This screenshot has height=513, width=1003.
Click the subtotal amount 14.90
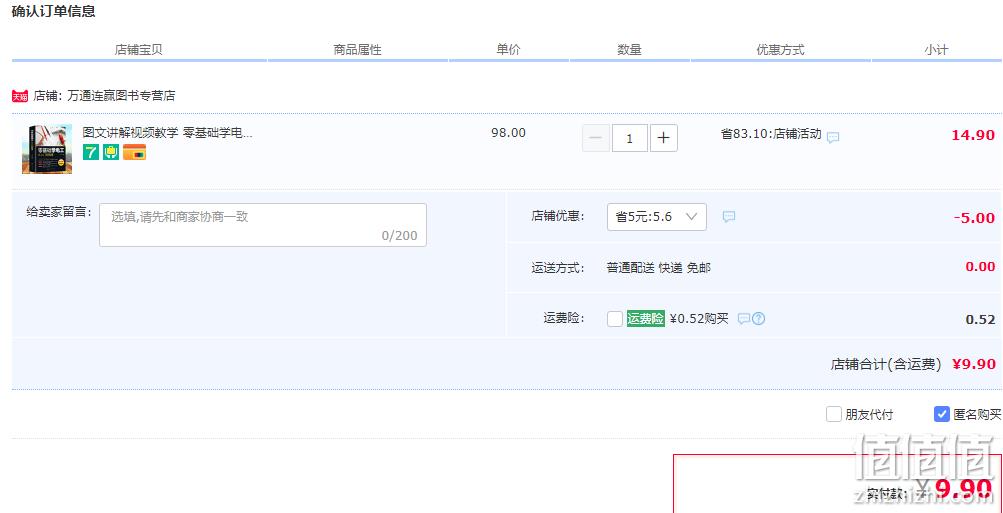pyautogui.click(x=973, y=135)
